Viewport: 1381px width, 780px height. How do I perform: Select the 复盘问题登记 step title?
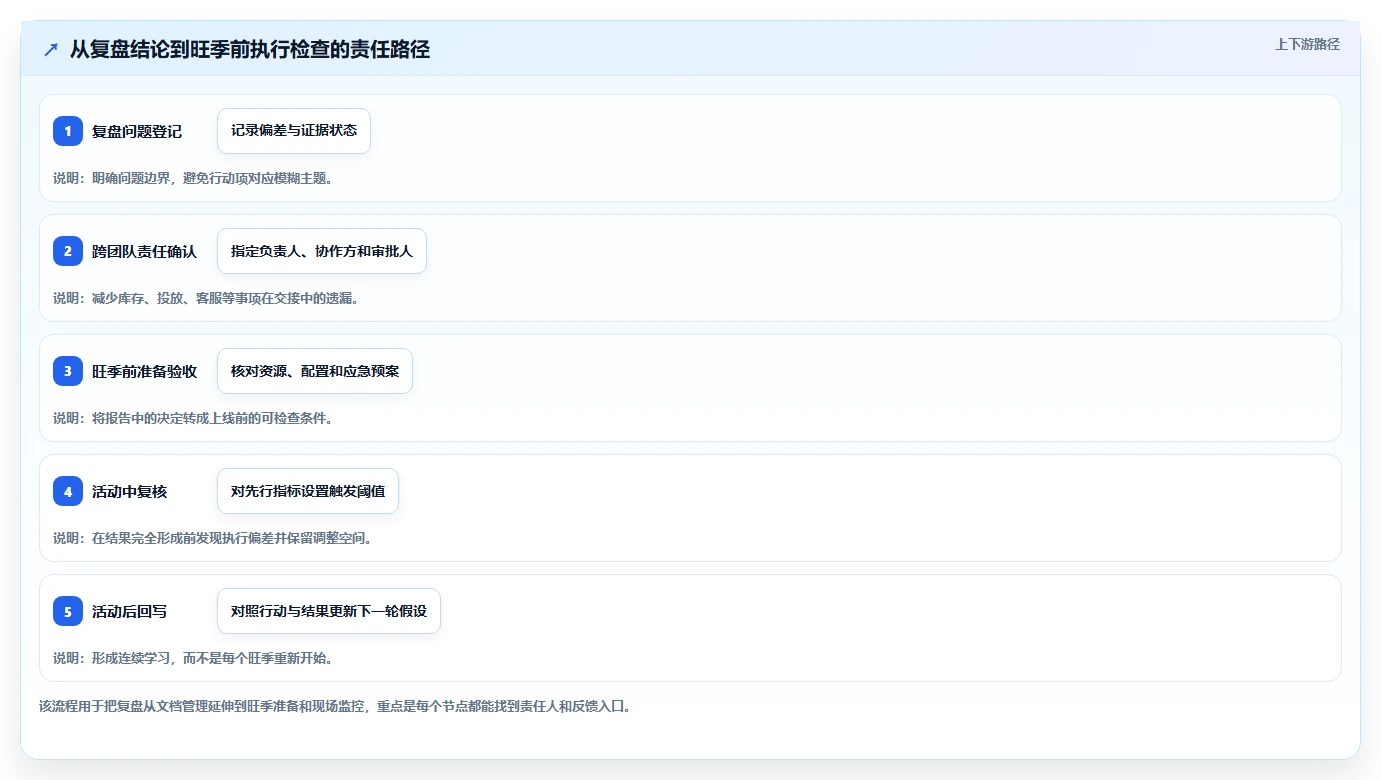click(137, 131)
